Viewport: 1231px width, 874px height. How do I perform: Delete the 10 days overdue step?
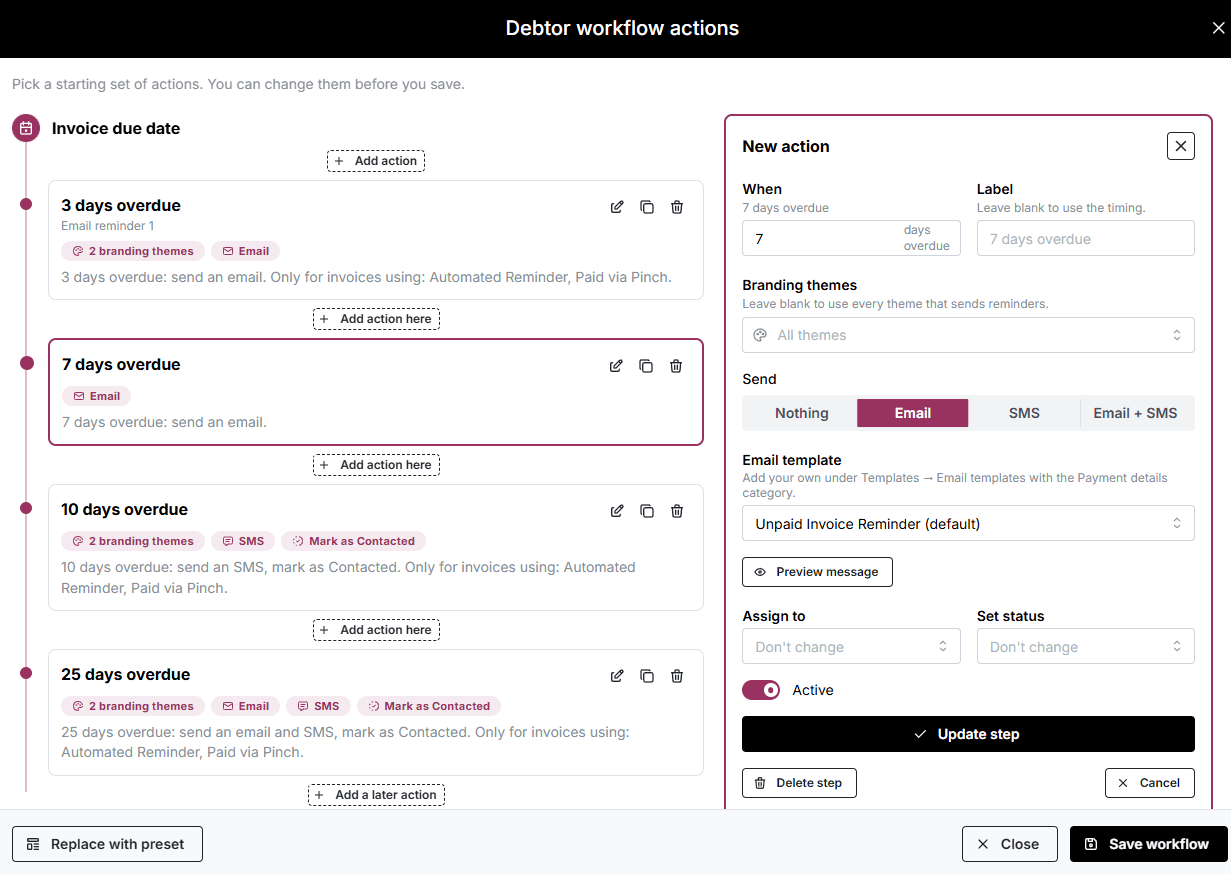[x=677, y=511]
